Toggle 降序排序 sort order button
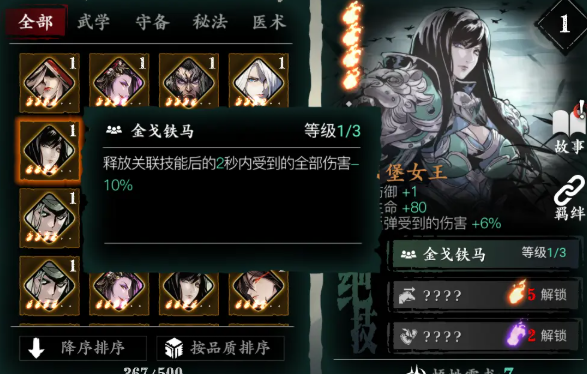587x374 pixels. (x=83, y=348)
